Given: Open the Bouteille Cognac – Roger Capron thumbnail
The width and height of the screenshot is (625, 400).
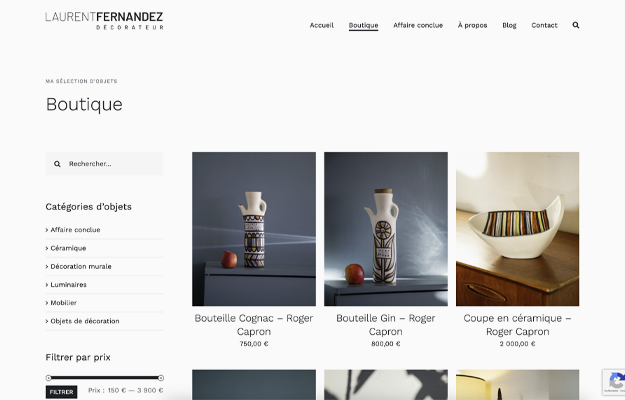Looking at the screenshot, I should coord(254,229).
